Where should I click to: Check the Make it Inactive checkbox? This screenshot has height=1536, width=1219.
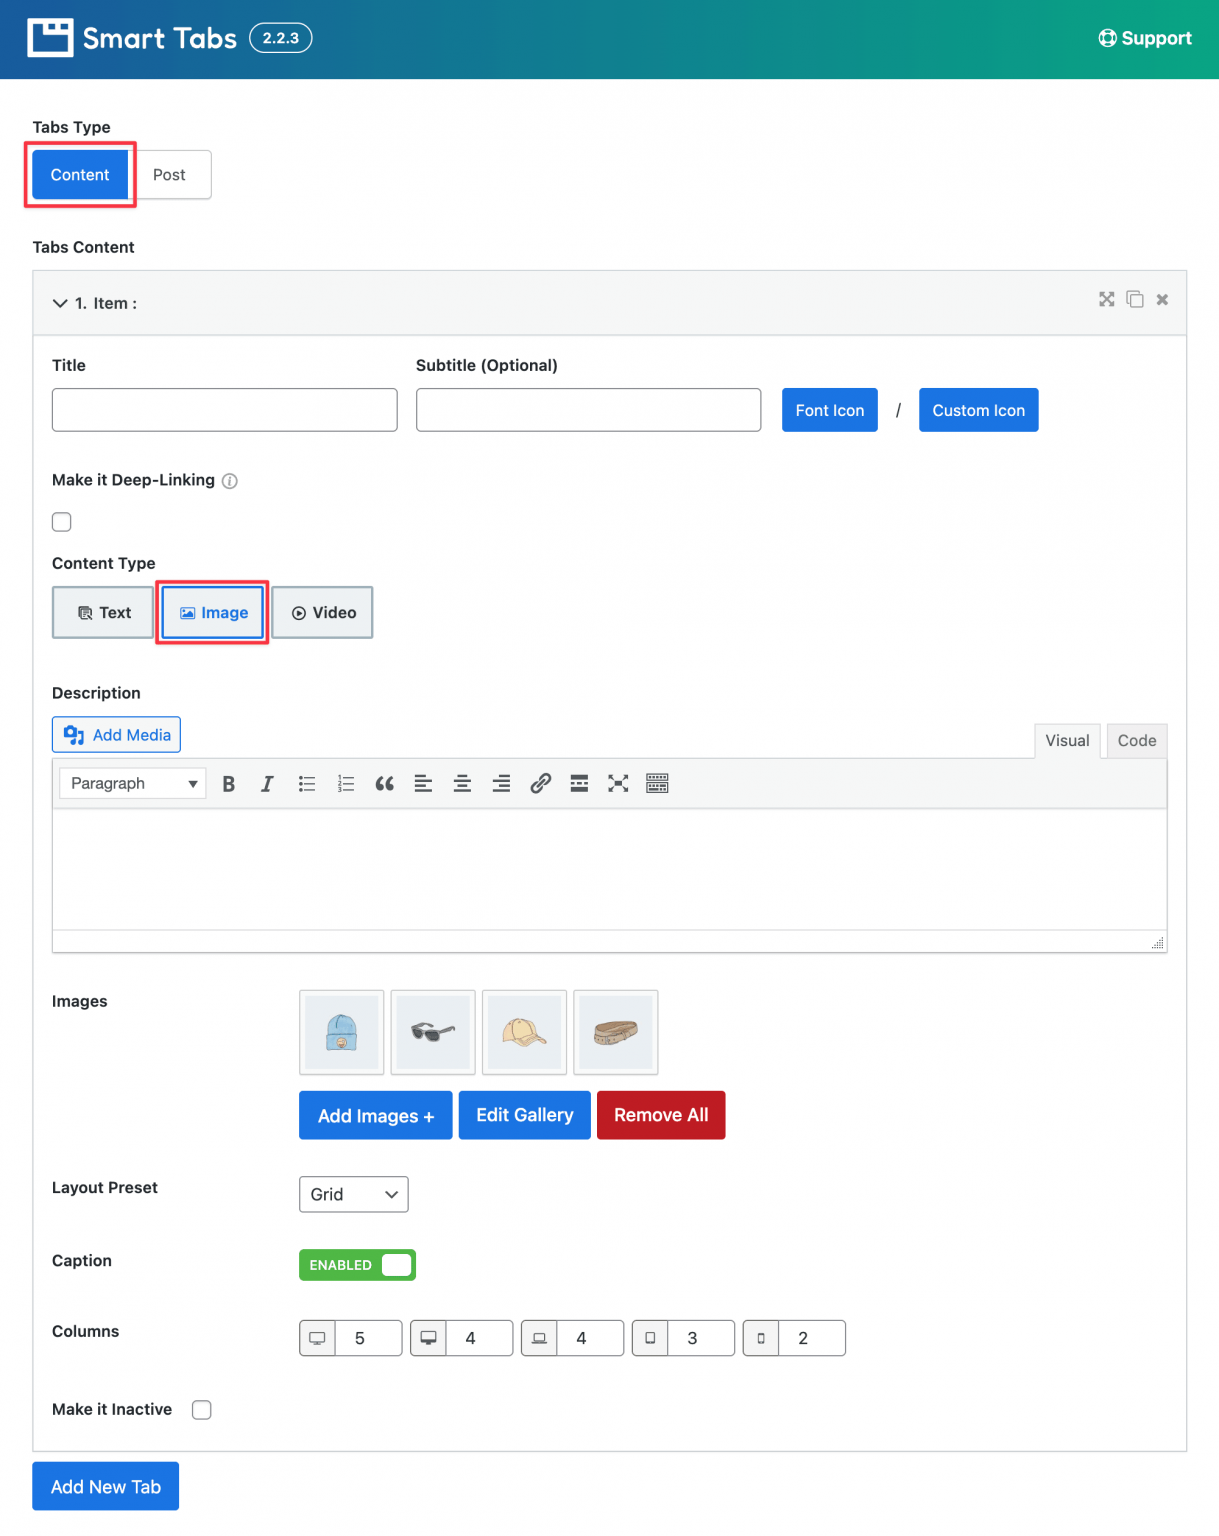coord(201,1409)
